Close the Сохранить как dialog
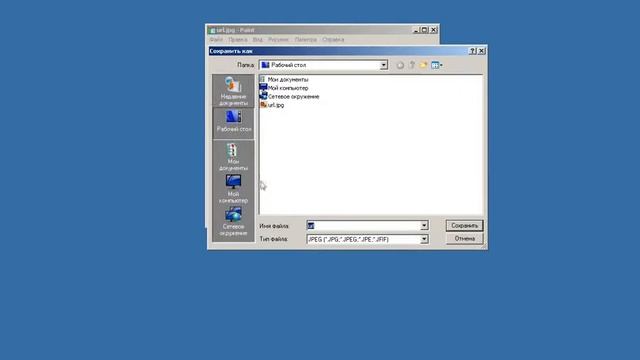Screen dimensions: 640x360 click(482, 51)
